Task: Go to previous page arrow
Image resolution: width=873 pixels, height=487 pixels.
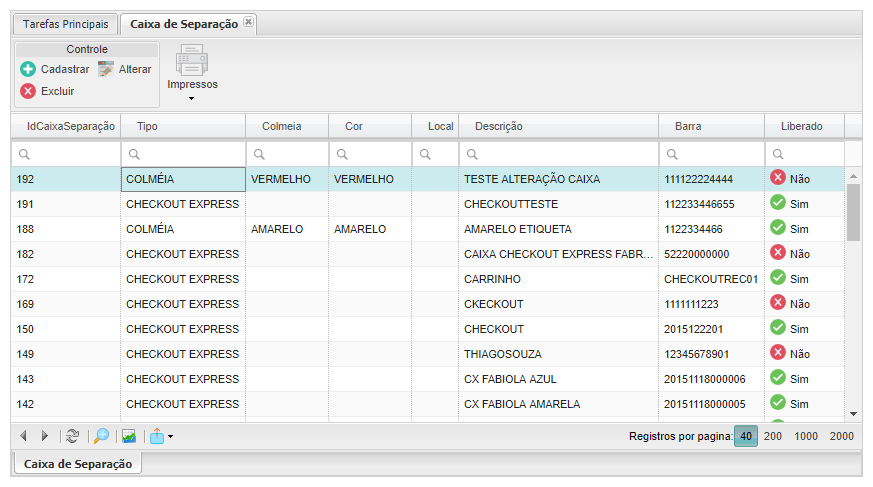Action: tap(23, 436)
